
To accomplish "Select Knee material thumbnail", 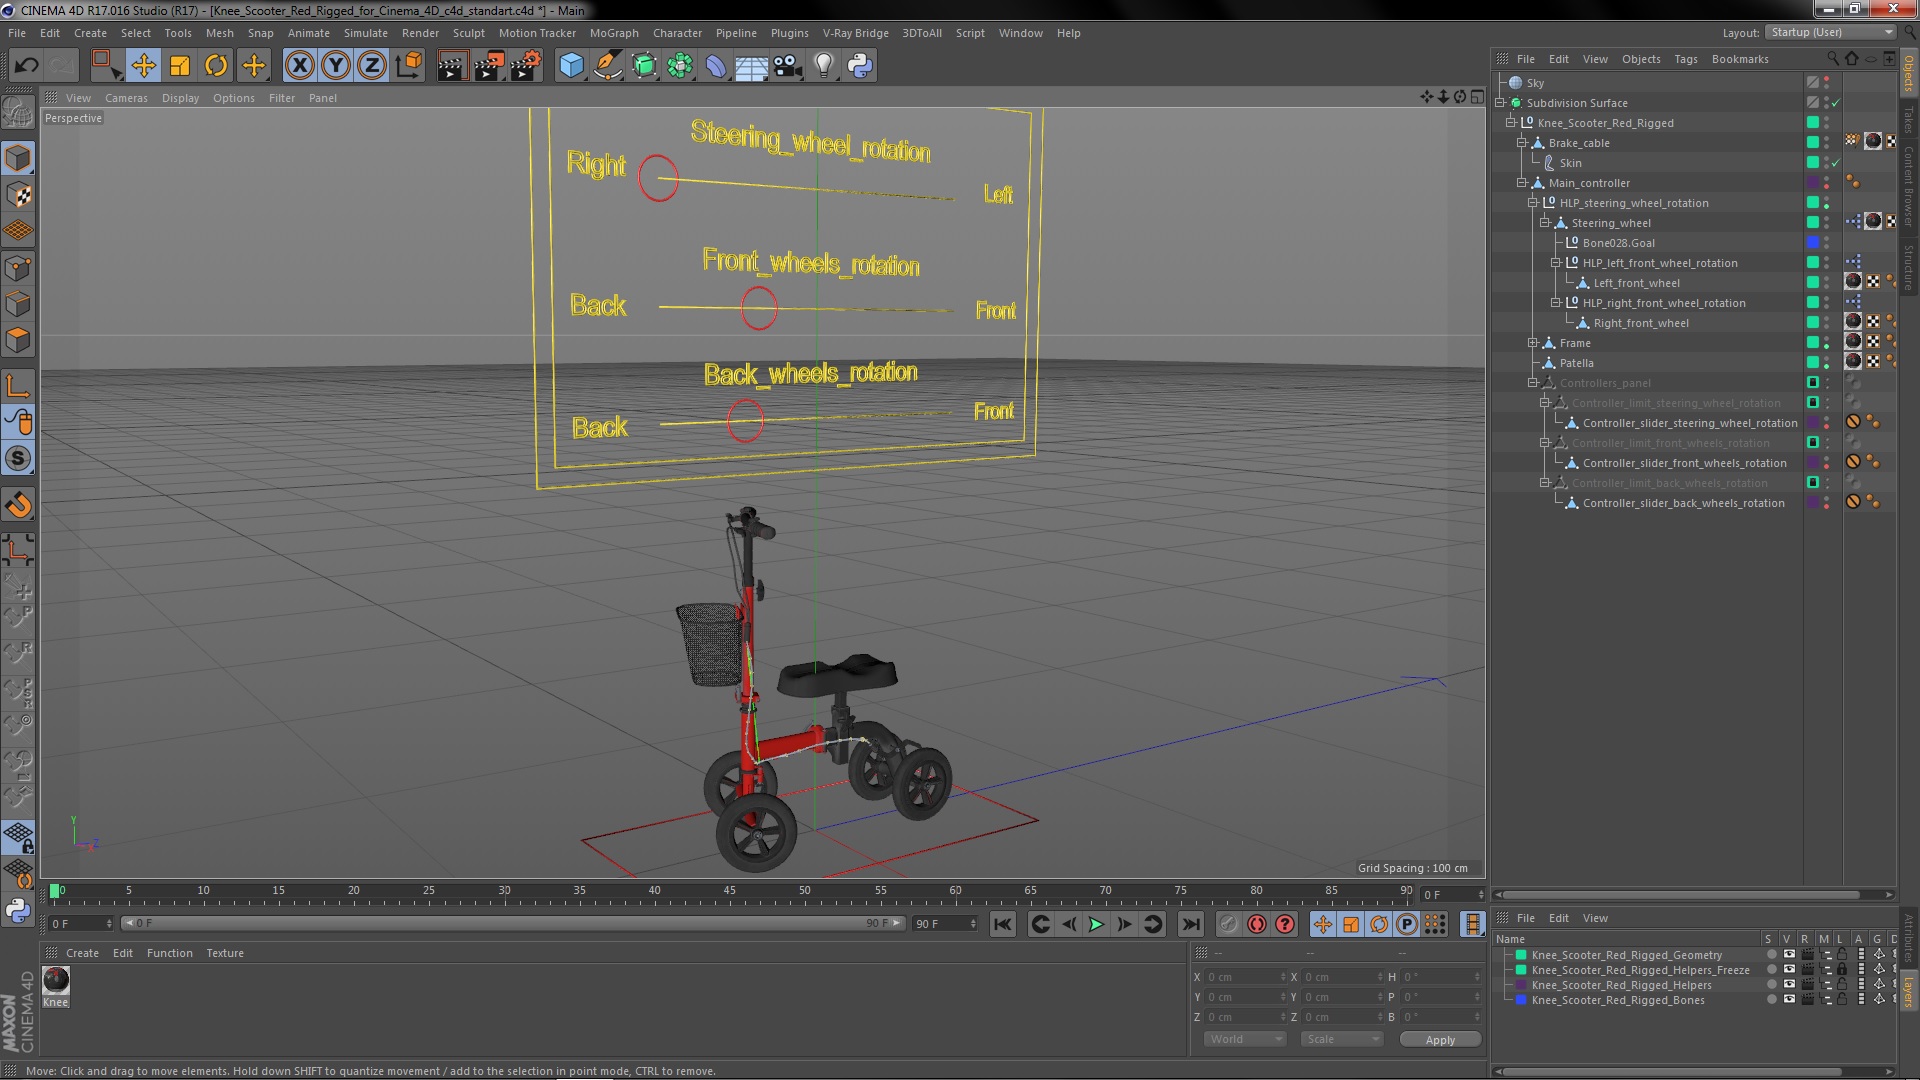I will 56,980.
